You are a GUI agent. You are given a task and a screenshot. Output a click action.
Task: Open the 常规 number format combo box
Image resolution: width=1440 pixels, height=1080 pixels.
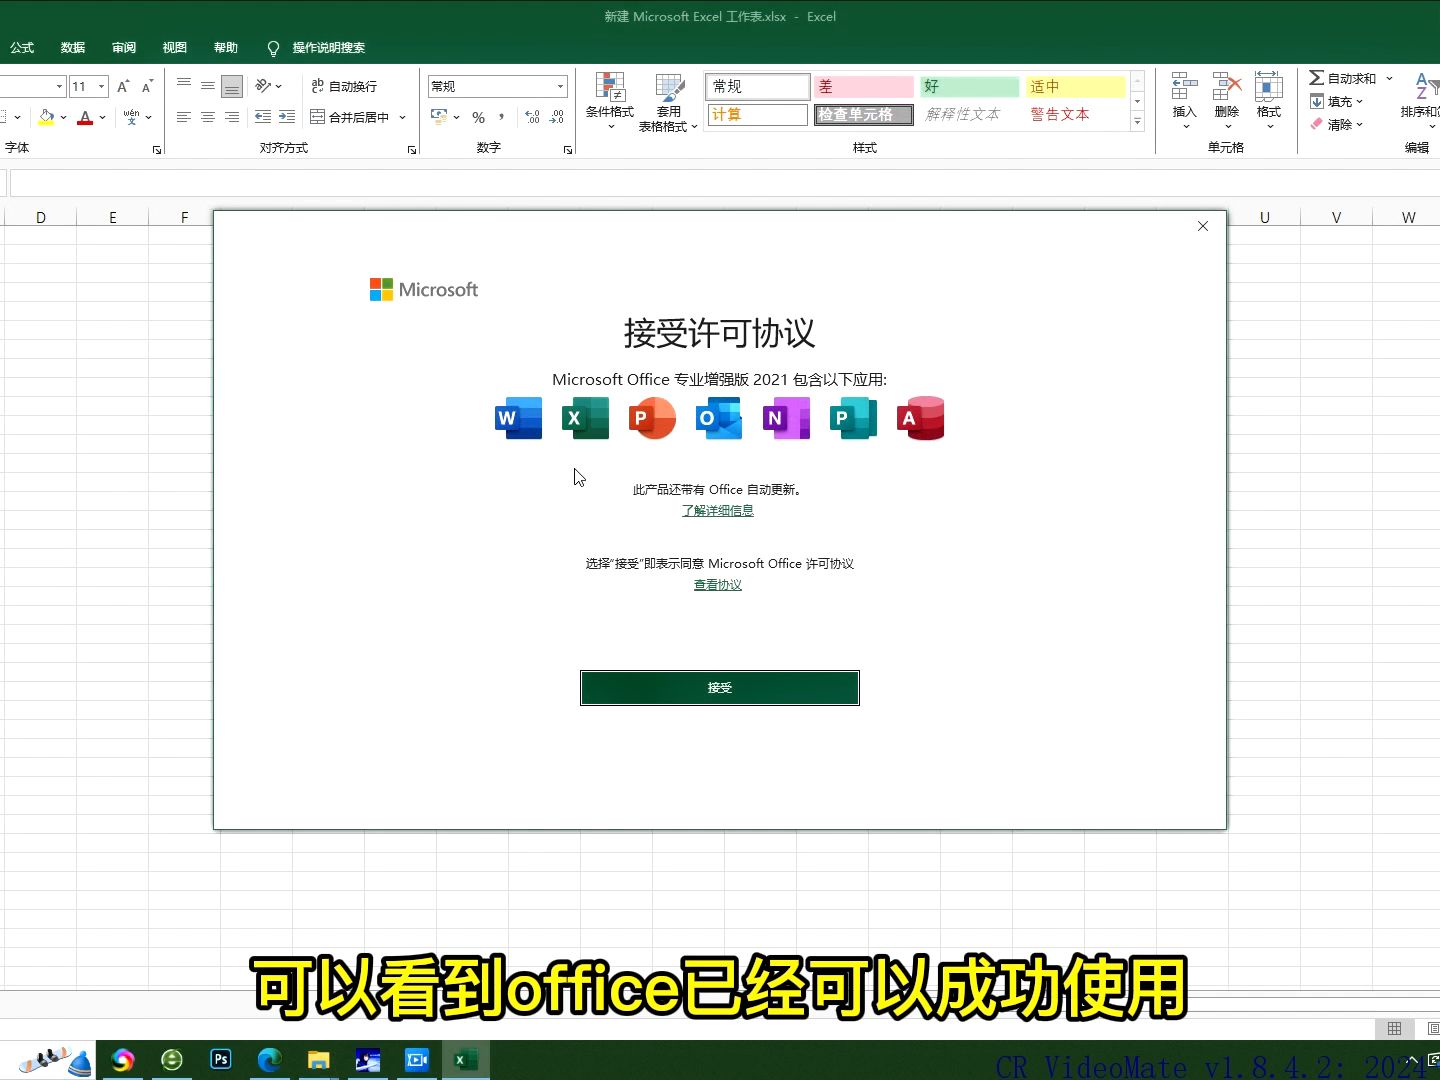pyautogui.click(x=498, y=86)
